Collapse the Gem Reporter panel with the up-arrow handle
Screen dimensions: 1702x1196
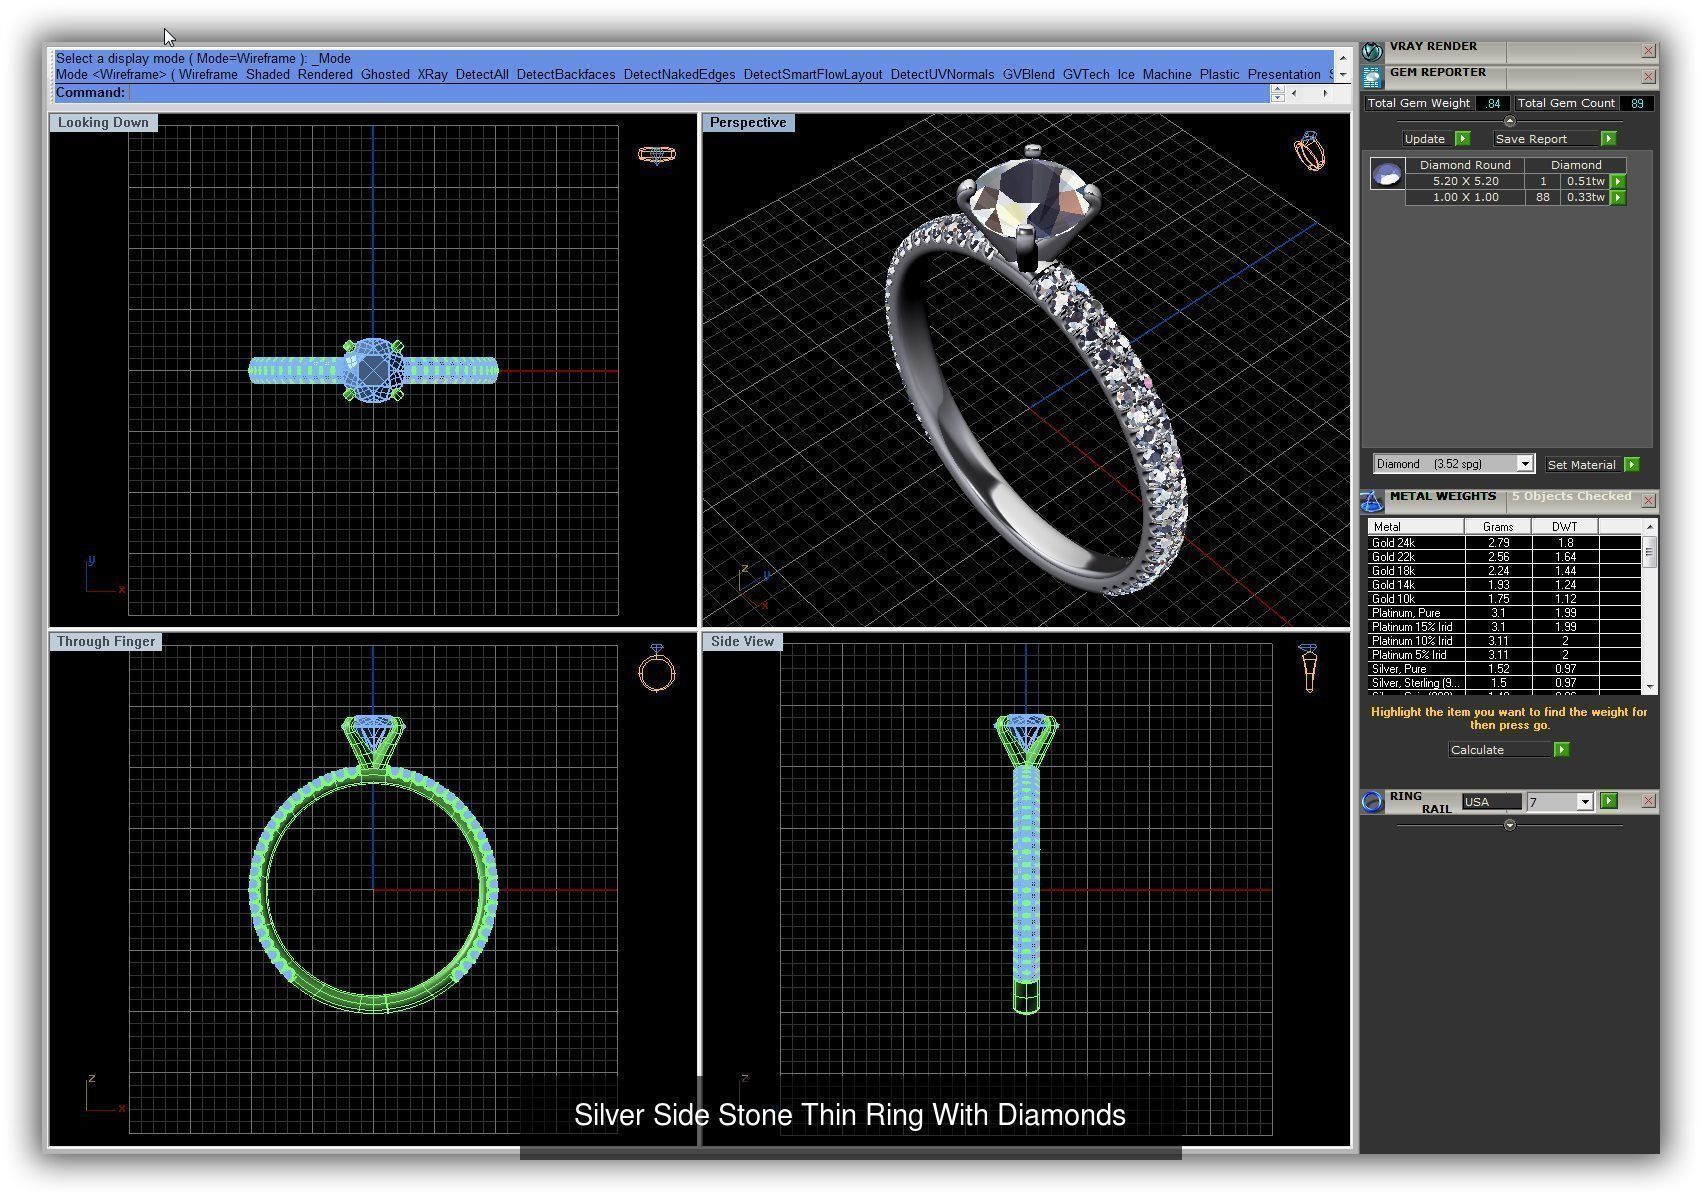pos(1510,121)
